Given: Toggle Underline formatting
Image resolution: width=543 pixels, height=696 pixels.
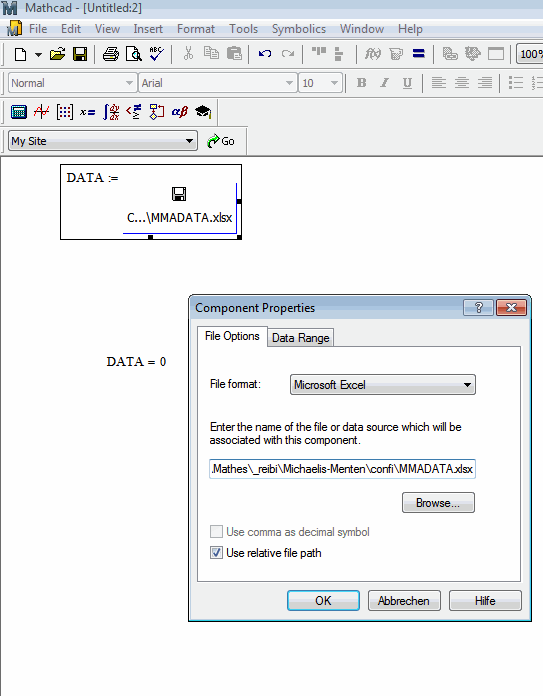Looking at the screenshot, I should 407,83.
